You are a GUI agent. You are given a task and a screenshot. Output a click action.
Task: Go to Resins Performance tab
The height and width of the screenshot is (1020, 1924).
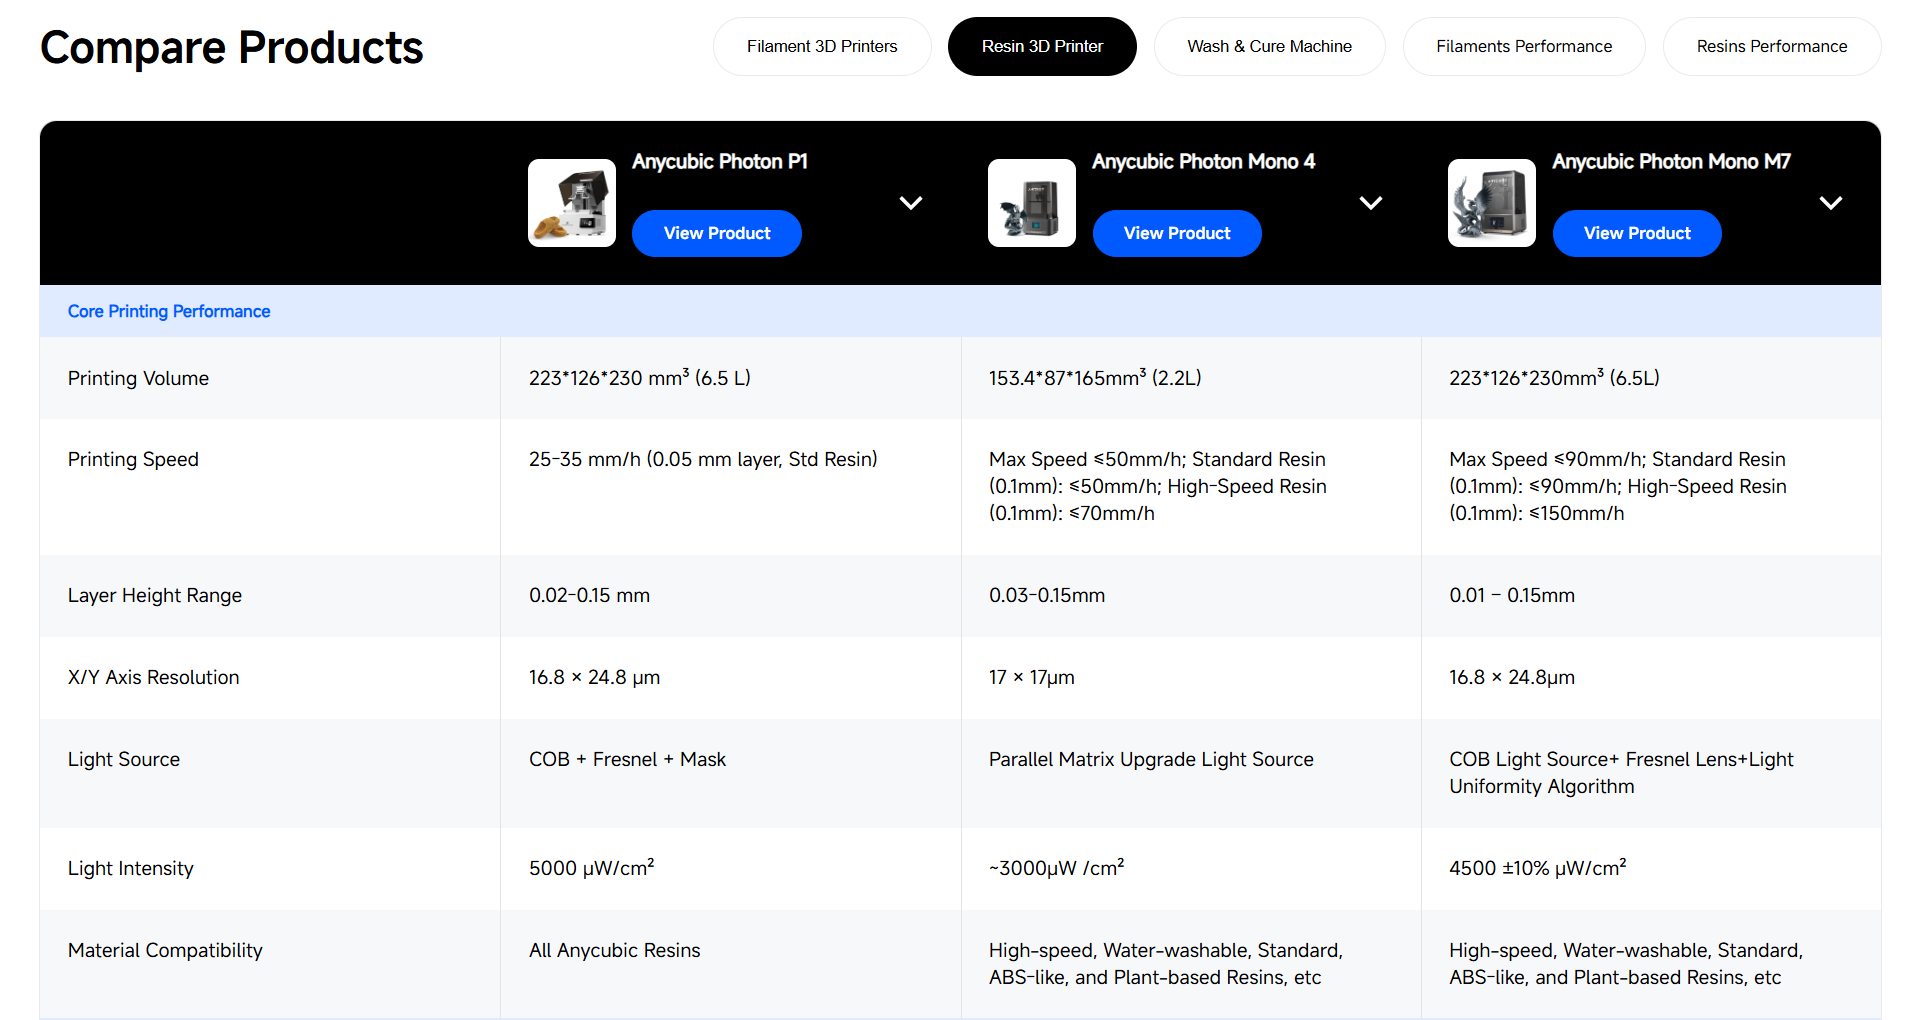1771,46
